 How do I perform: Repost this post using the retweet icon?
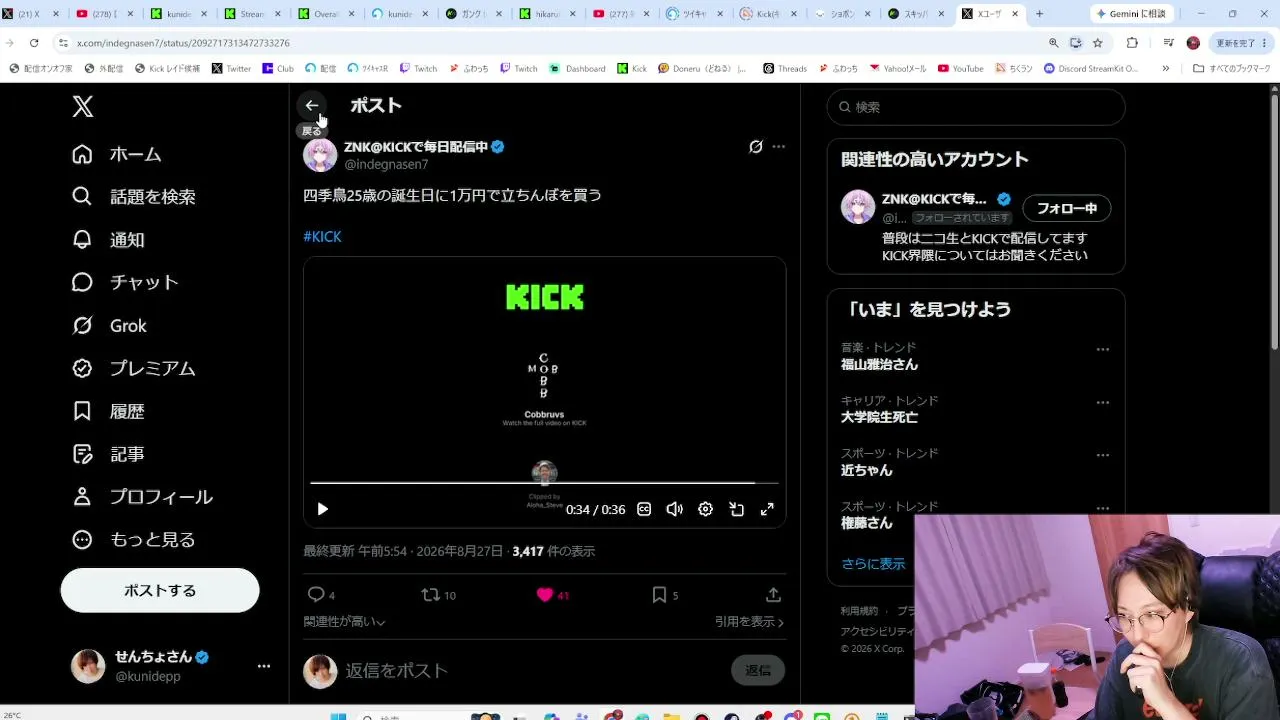point(431,595)
